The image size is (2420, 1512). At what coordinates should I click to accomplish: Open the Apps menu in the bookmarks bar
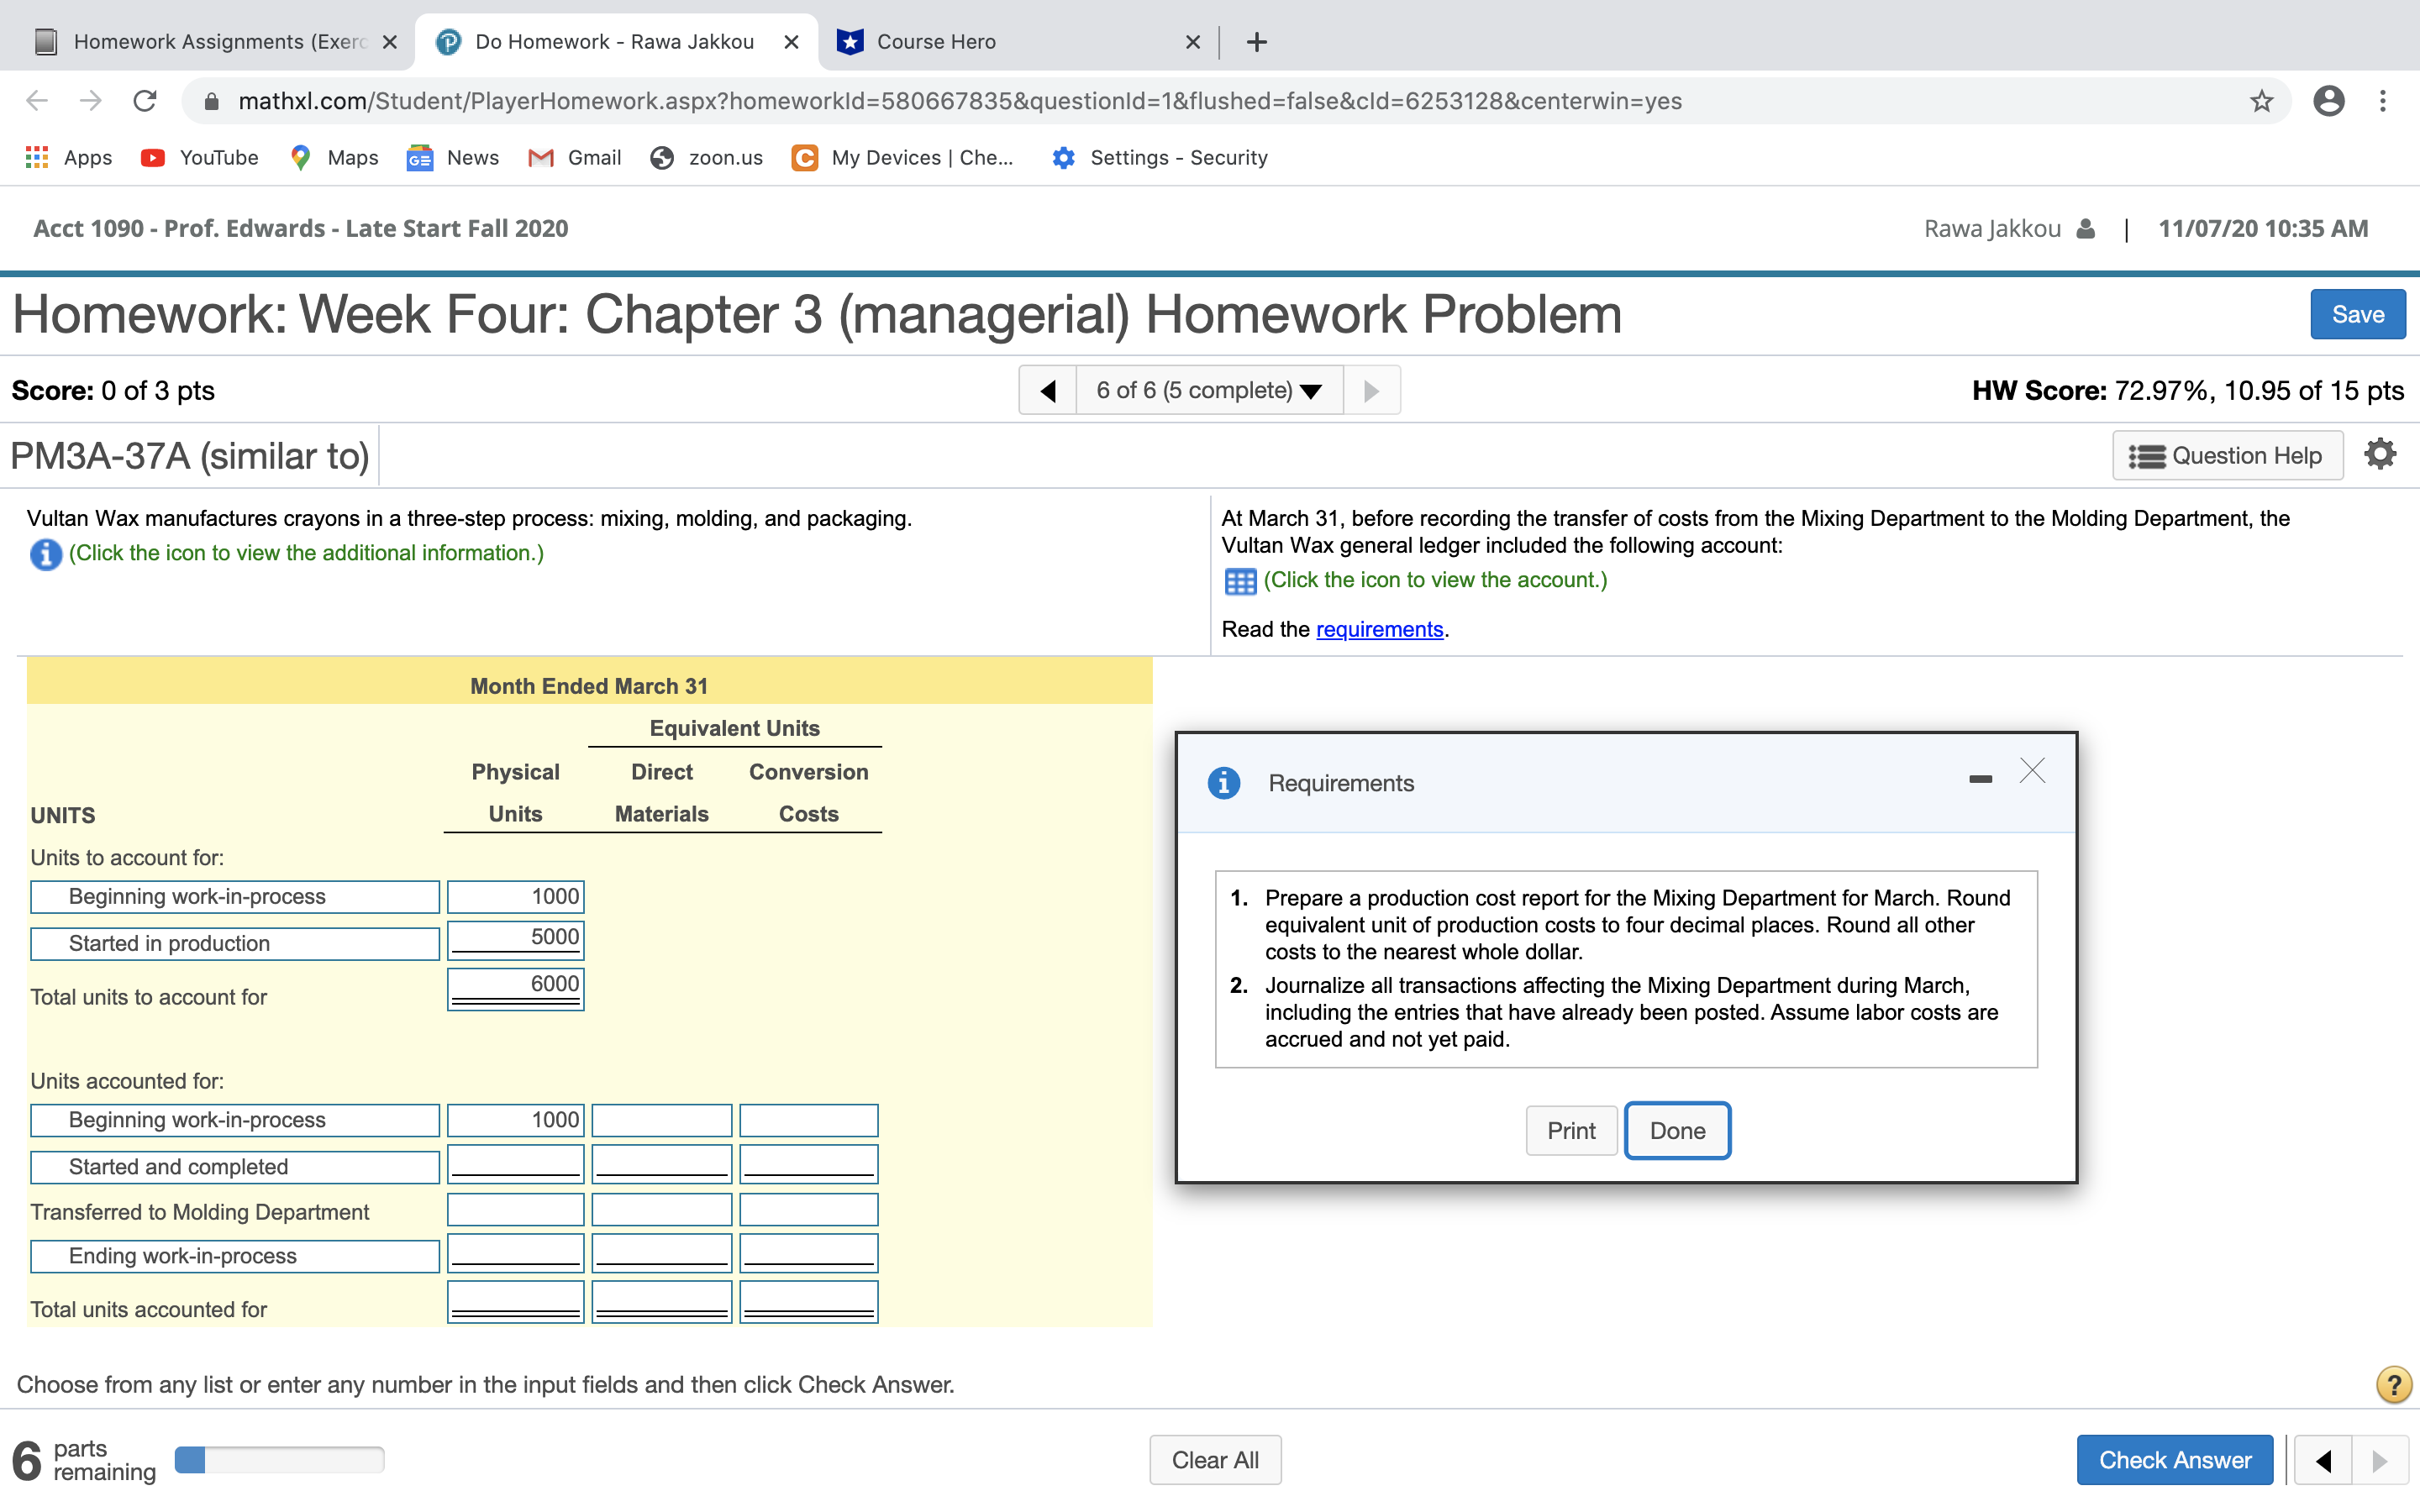[68, 157]
